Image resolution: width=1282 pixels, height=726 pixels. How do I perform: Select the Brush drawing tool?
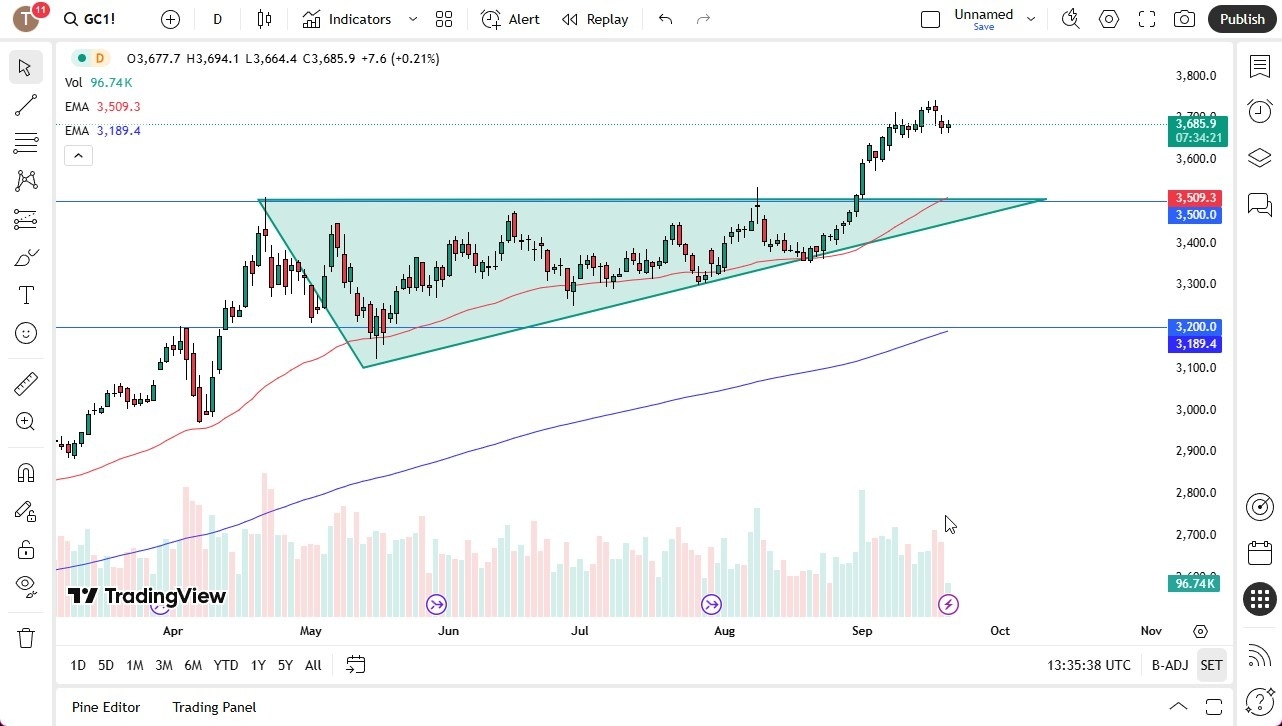tap(25, 256)
